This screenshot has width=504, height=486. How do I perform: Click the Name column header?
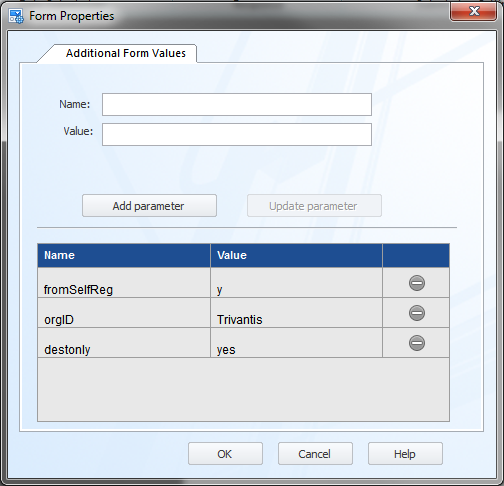pyautogui.click(x=124, y=255)
